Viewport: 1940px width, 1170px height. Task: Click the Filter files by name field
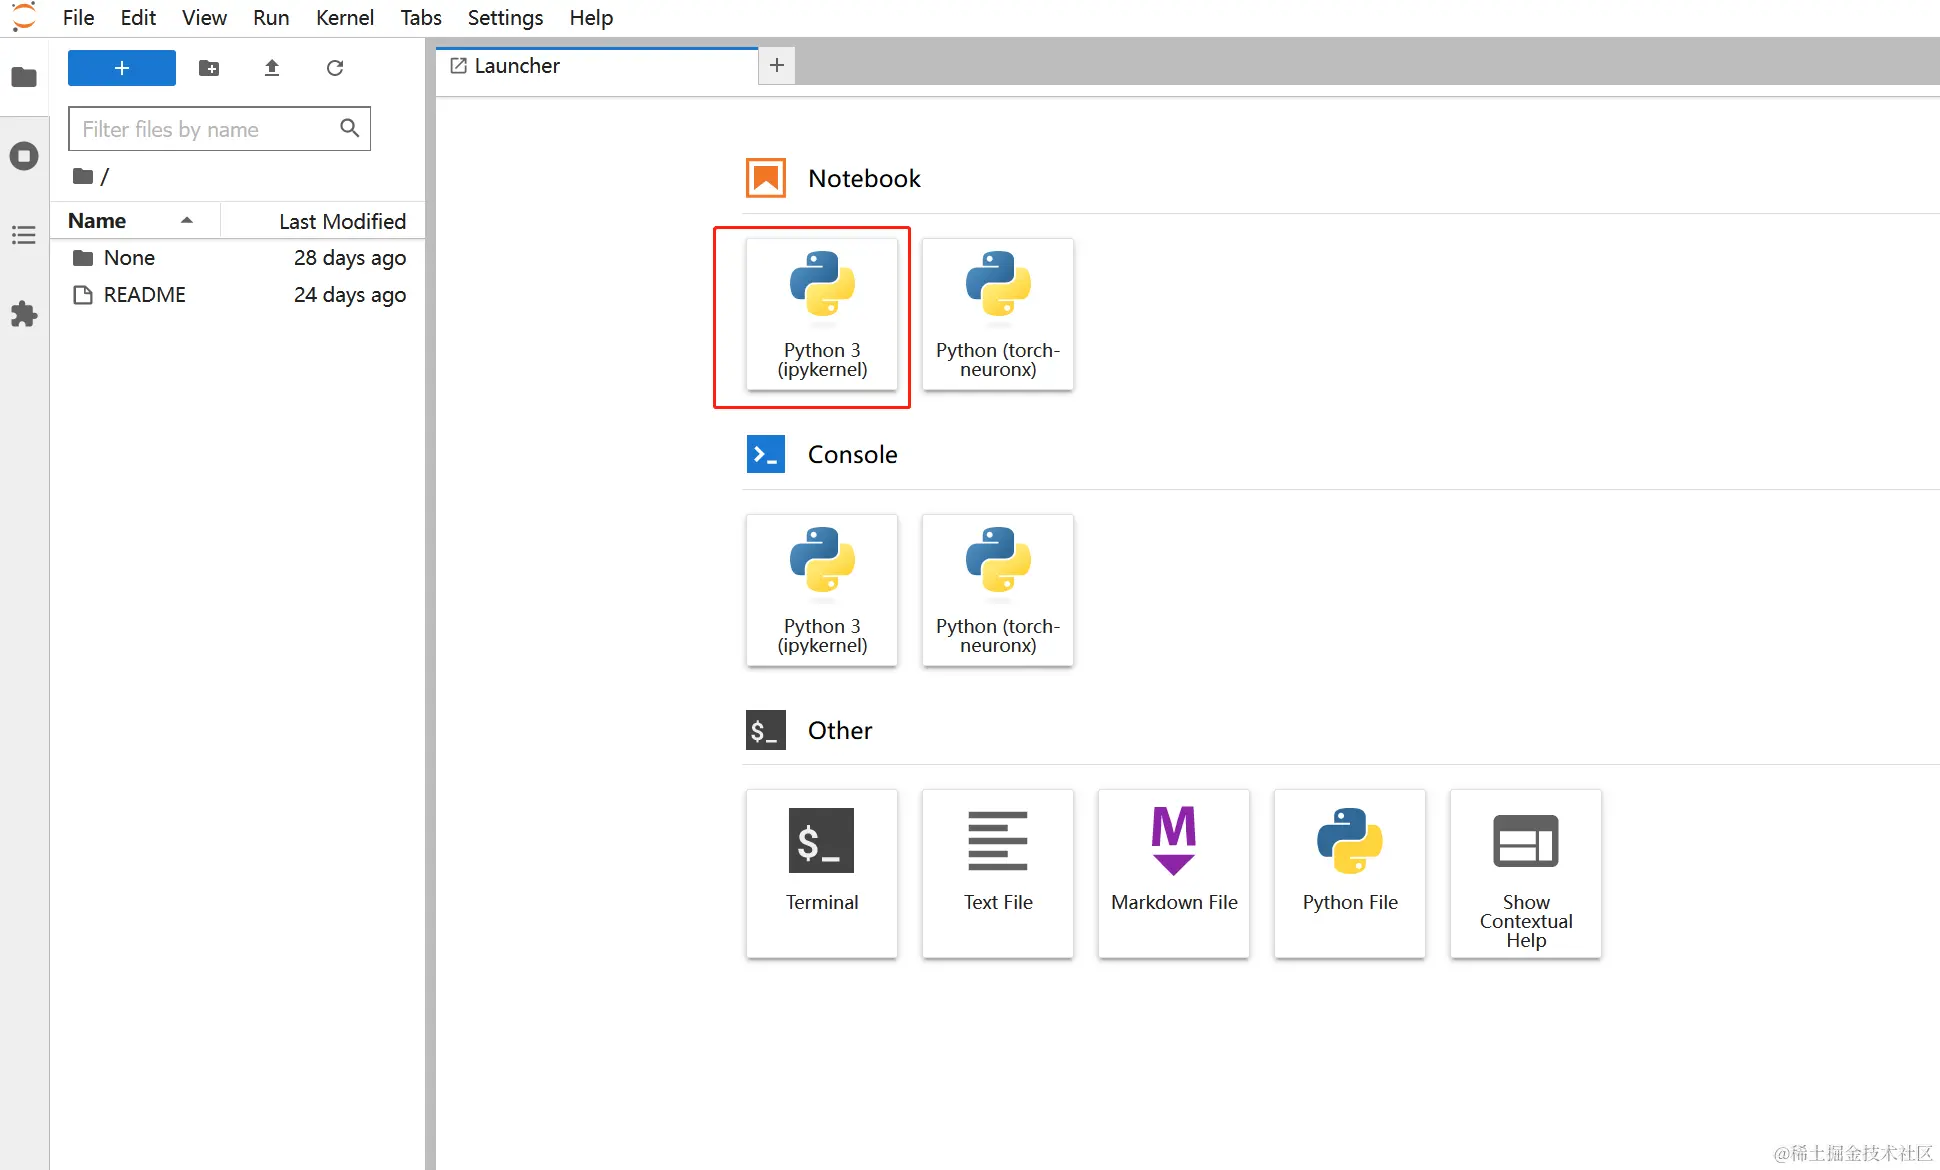pyautogui.click(x=205, y=129)
